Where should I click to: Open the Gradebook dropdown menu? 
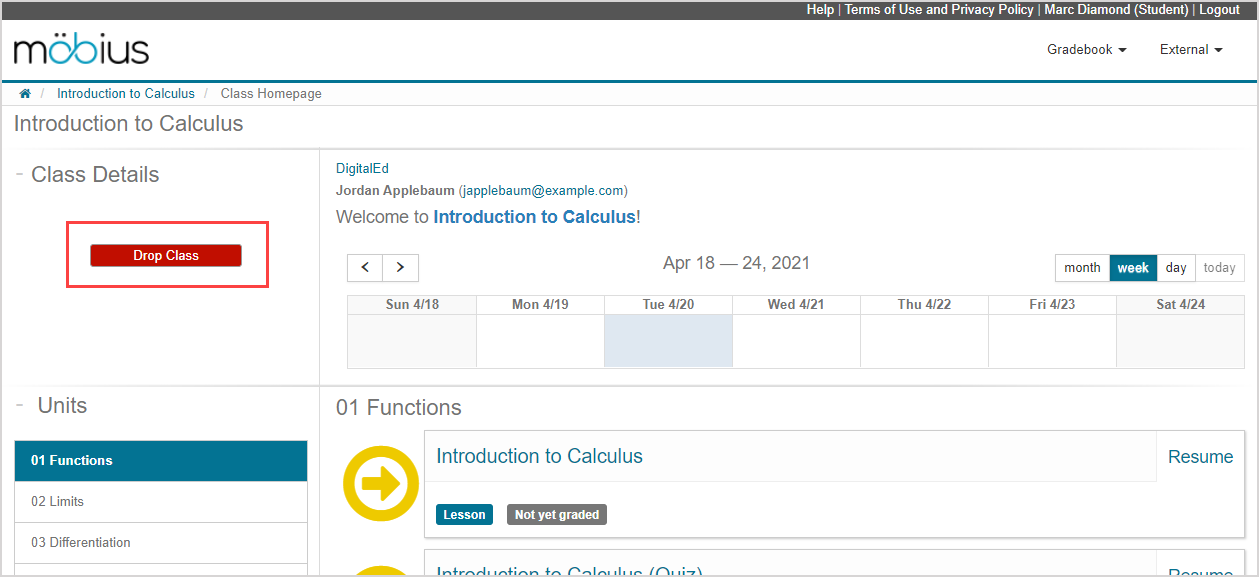coord(1086,50)
